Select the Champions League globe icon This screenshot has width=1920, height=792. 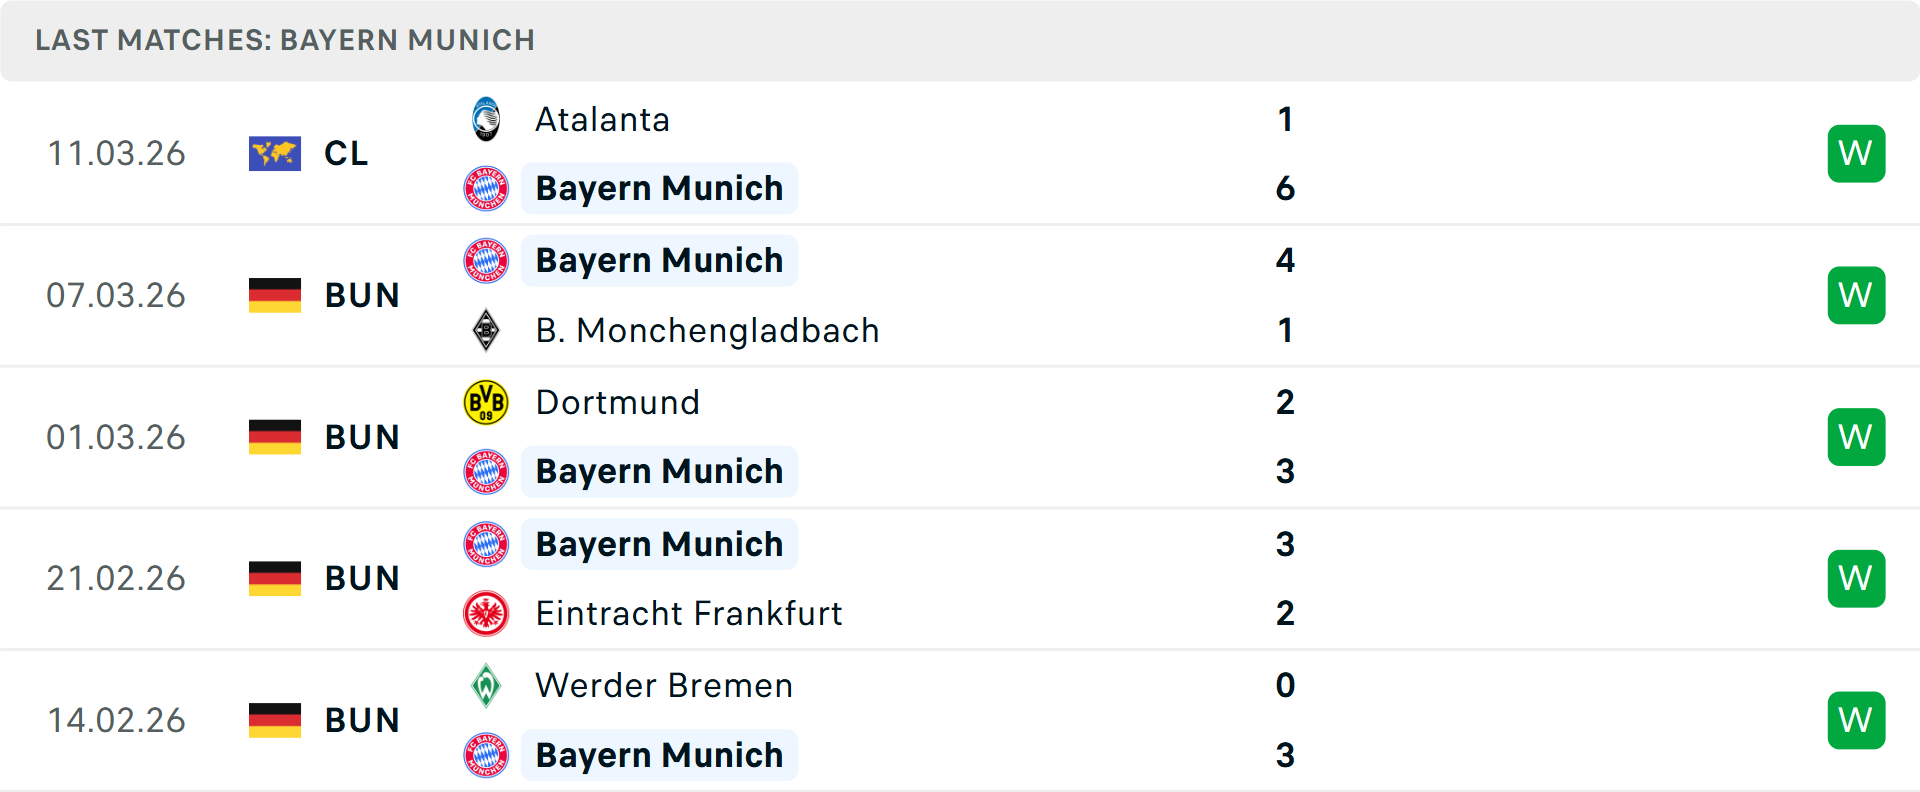[x=275, y=153]
